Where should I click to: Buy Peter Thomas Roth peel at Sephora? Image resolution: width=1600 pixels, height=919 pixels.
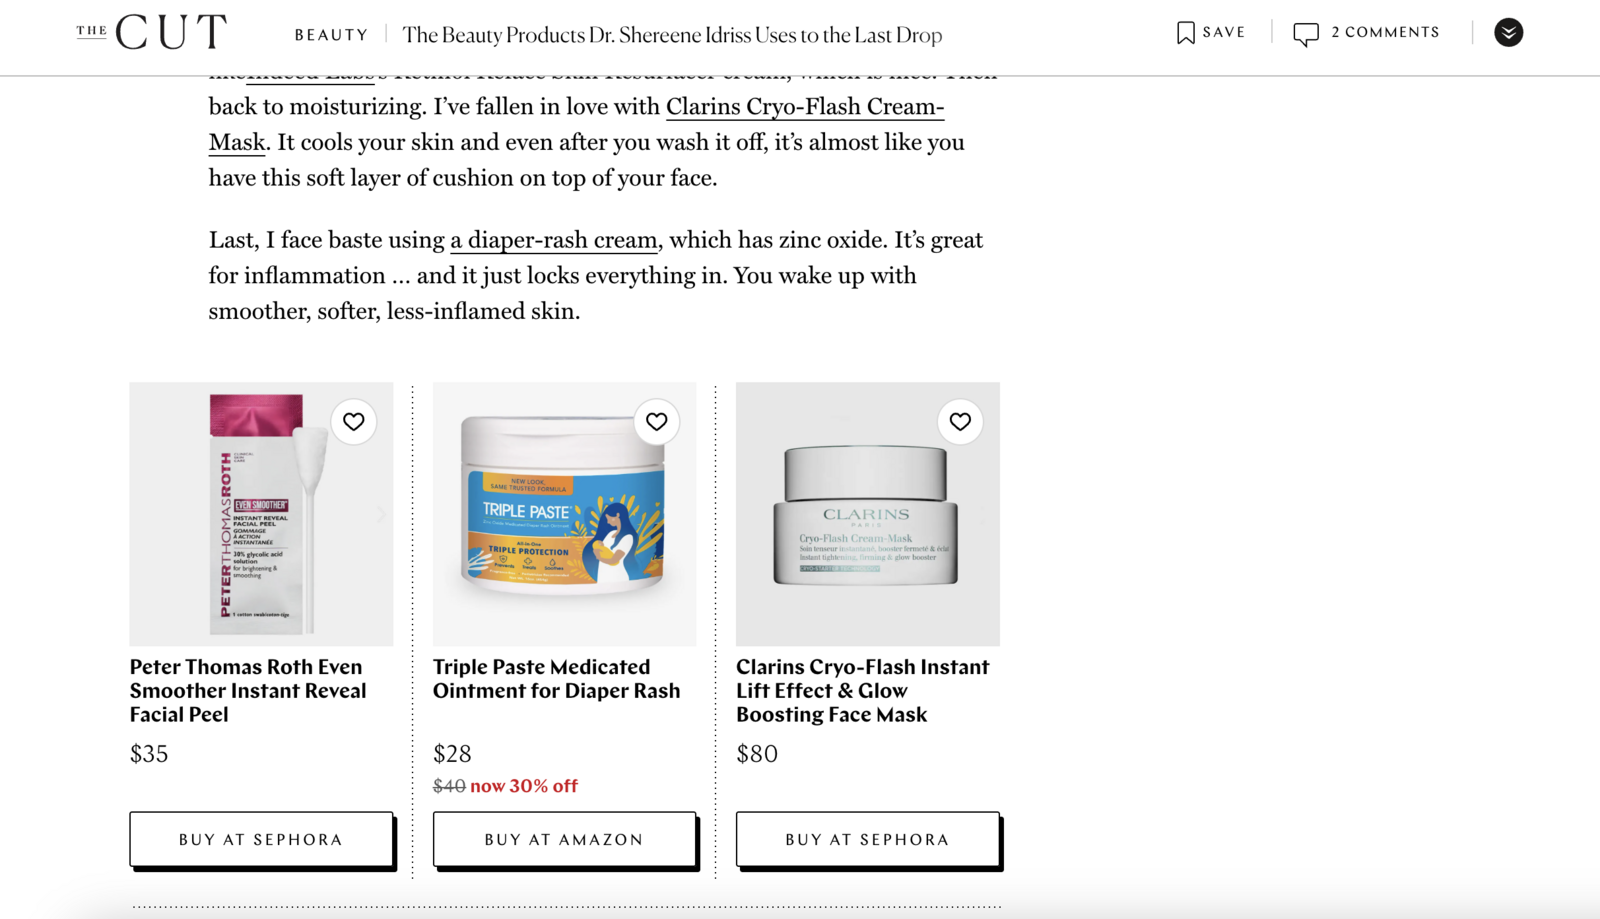click(261, 839)
